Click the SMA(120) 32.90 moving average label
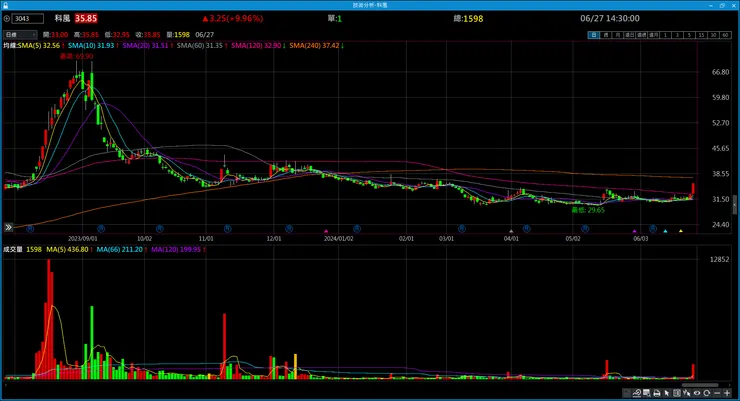The width and height of the screenshot is (740, 401). tap(258, 46)
